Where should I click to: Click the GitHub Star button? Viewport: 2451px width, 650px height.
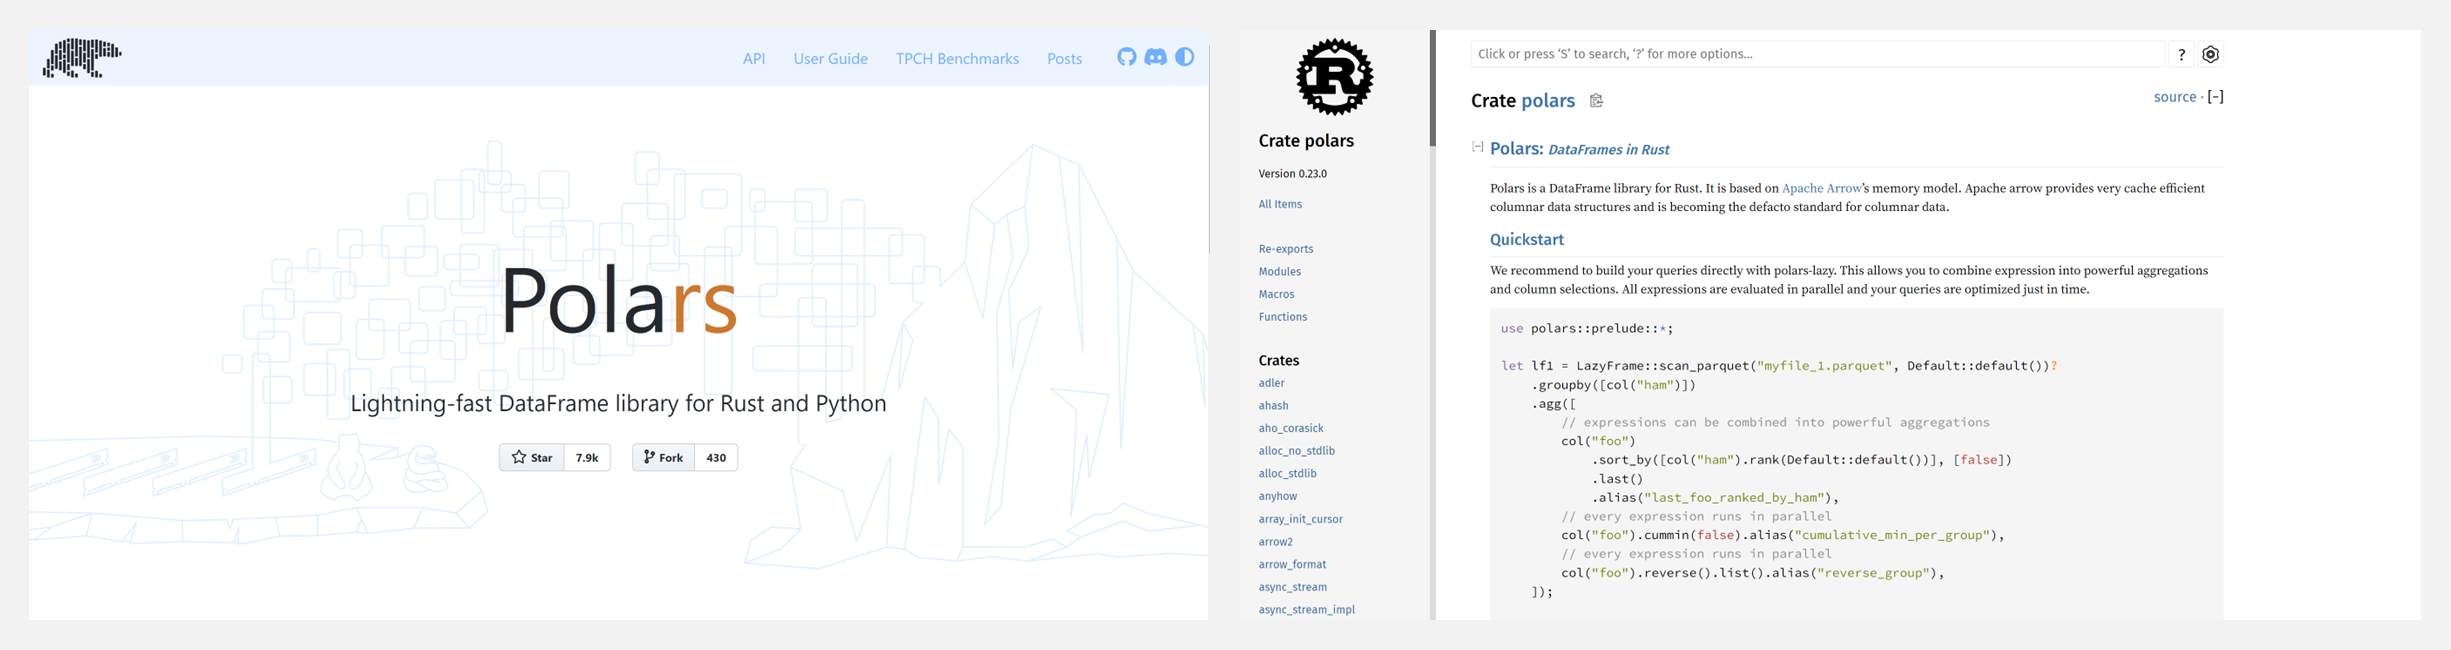click(532, 457)
